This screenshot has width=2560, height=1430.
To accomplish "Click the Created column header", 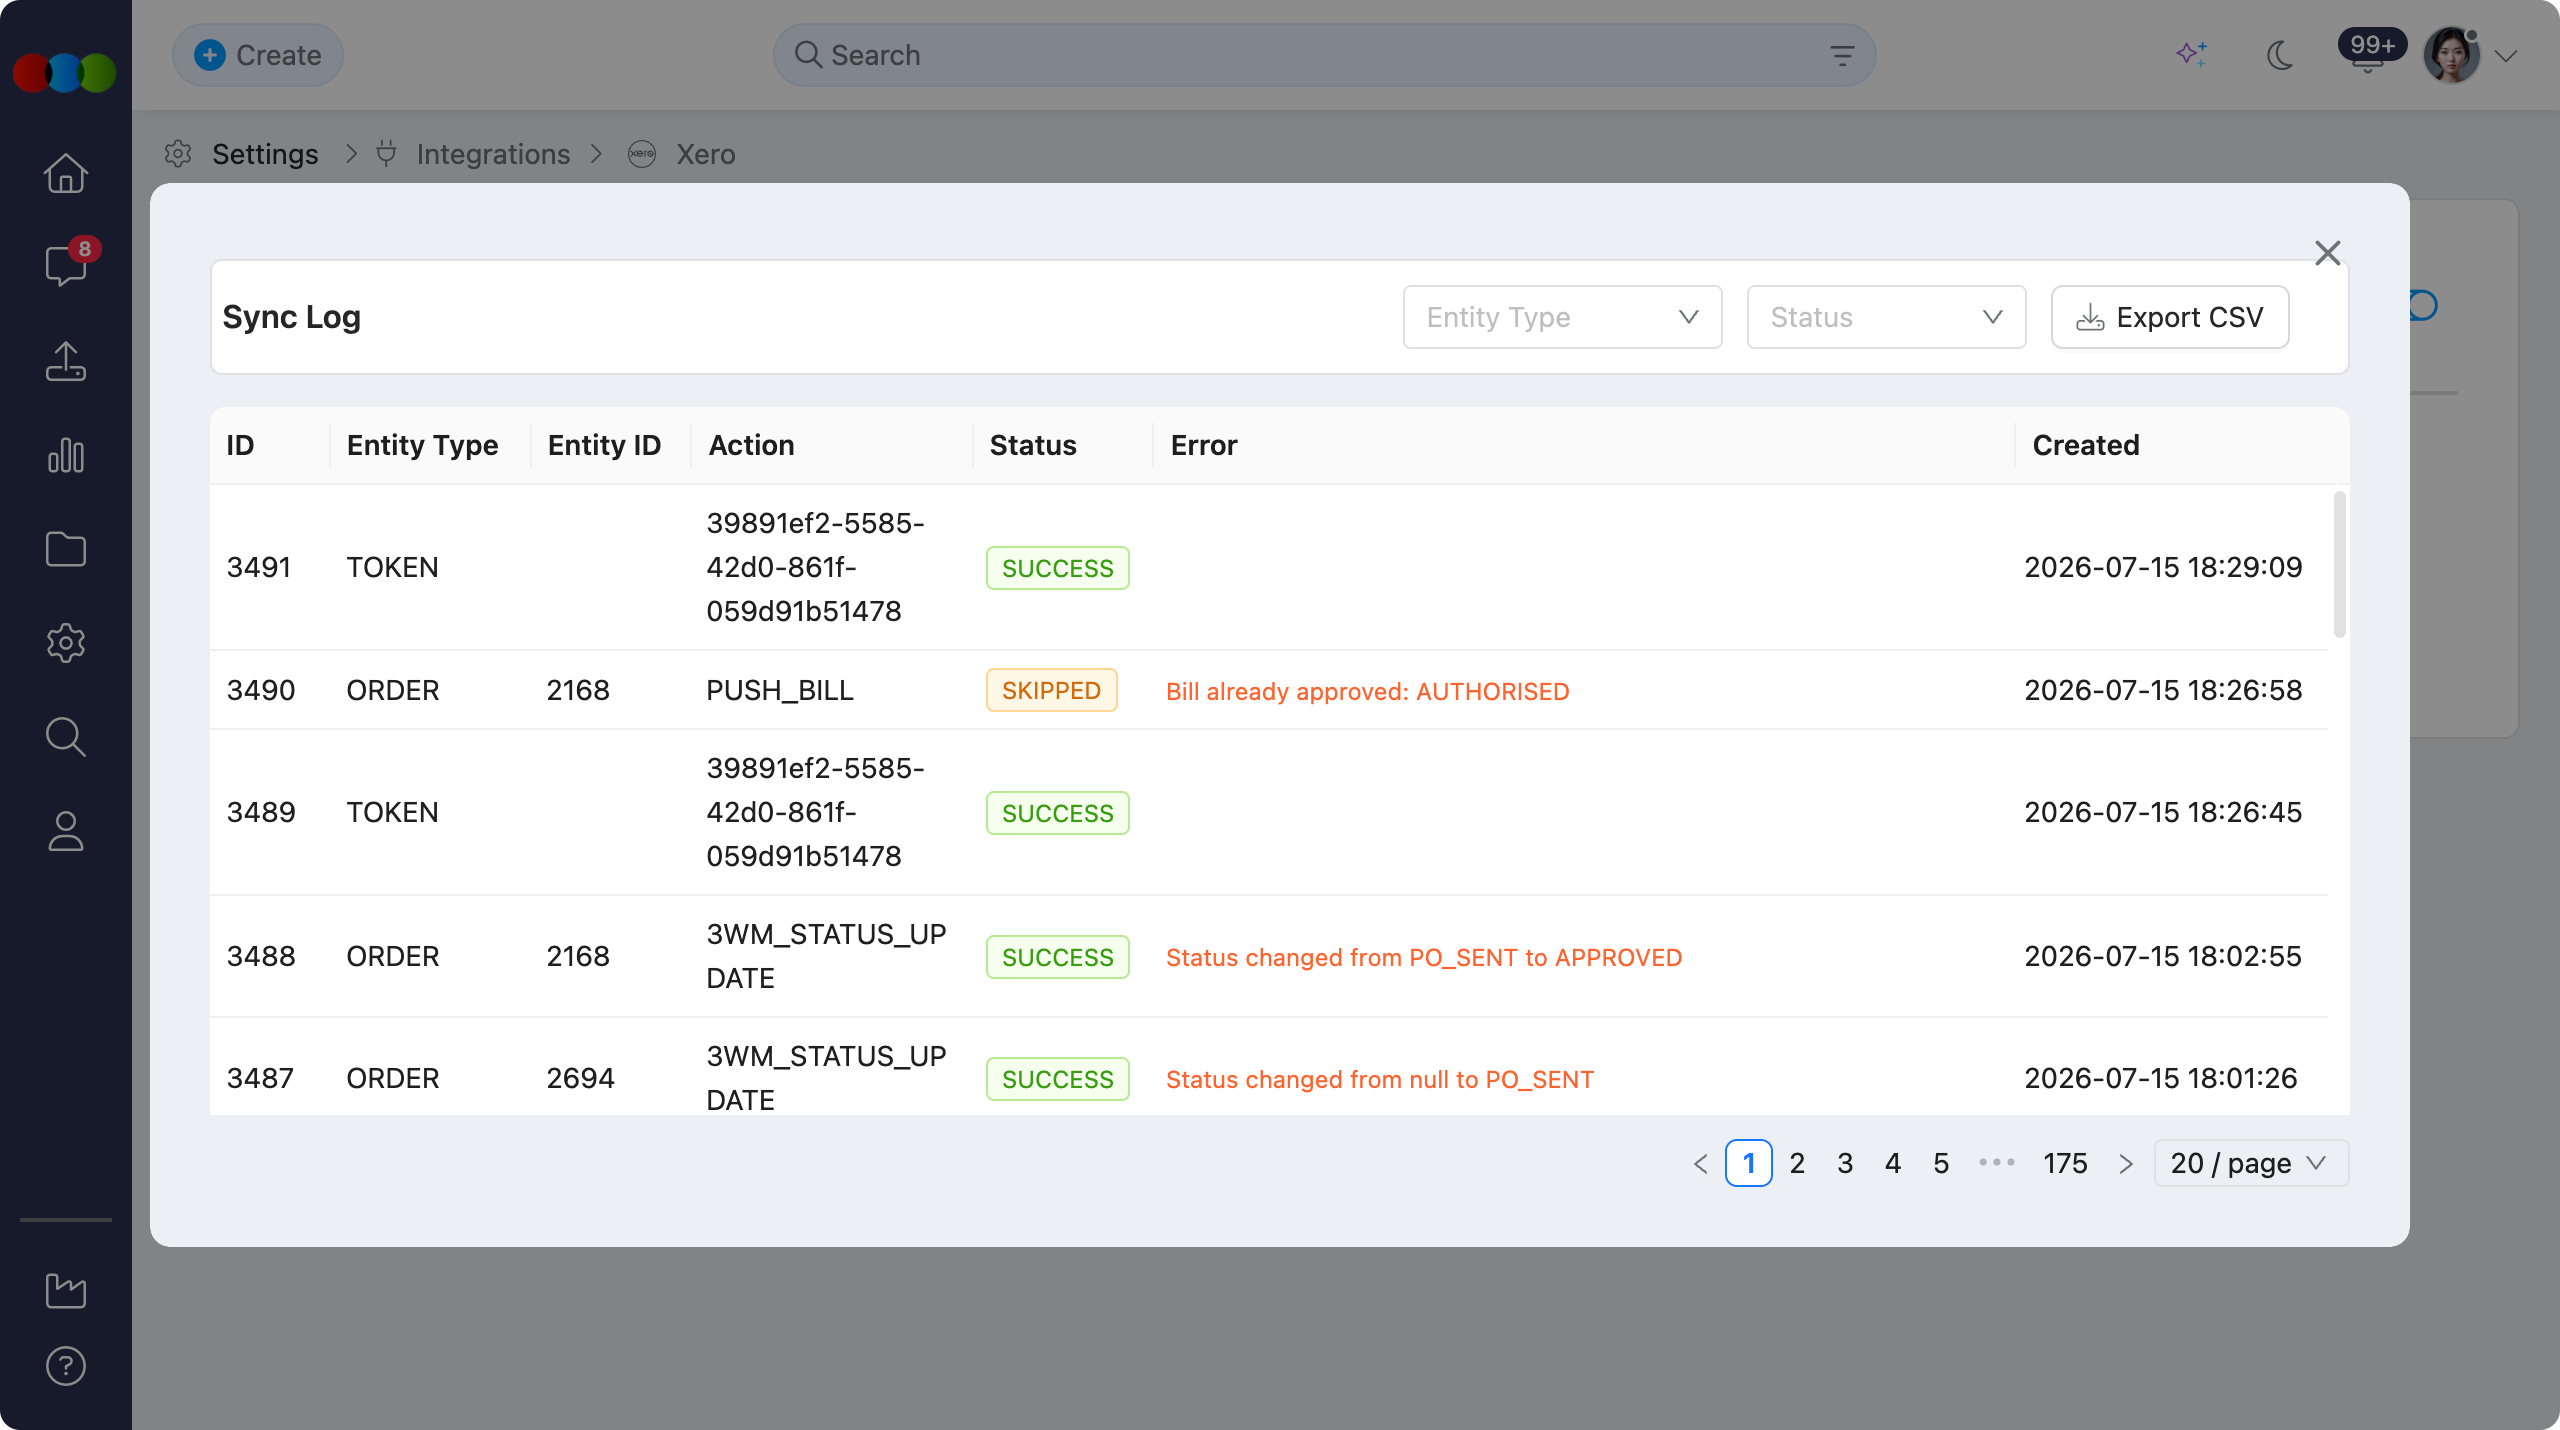I will point(2086,445).
